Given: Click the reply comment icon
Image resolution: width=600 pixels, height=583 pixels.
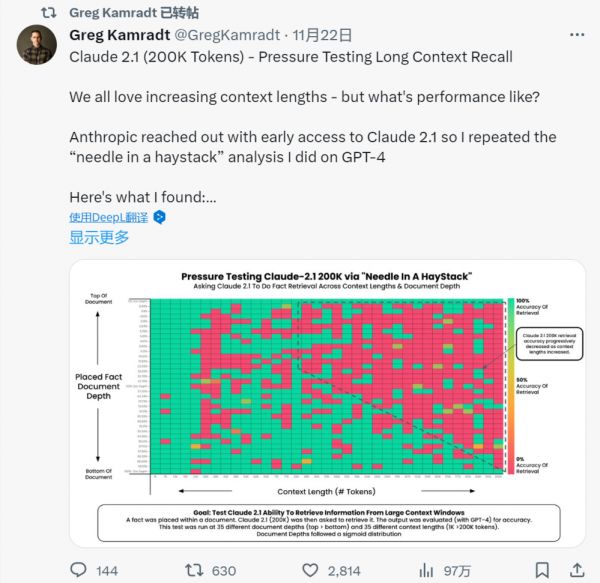Looking at the screenshot, I should point(78,570).
